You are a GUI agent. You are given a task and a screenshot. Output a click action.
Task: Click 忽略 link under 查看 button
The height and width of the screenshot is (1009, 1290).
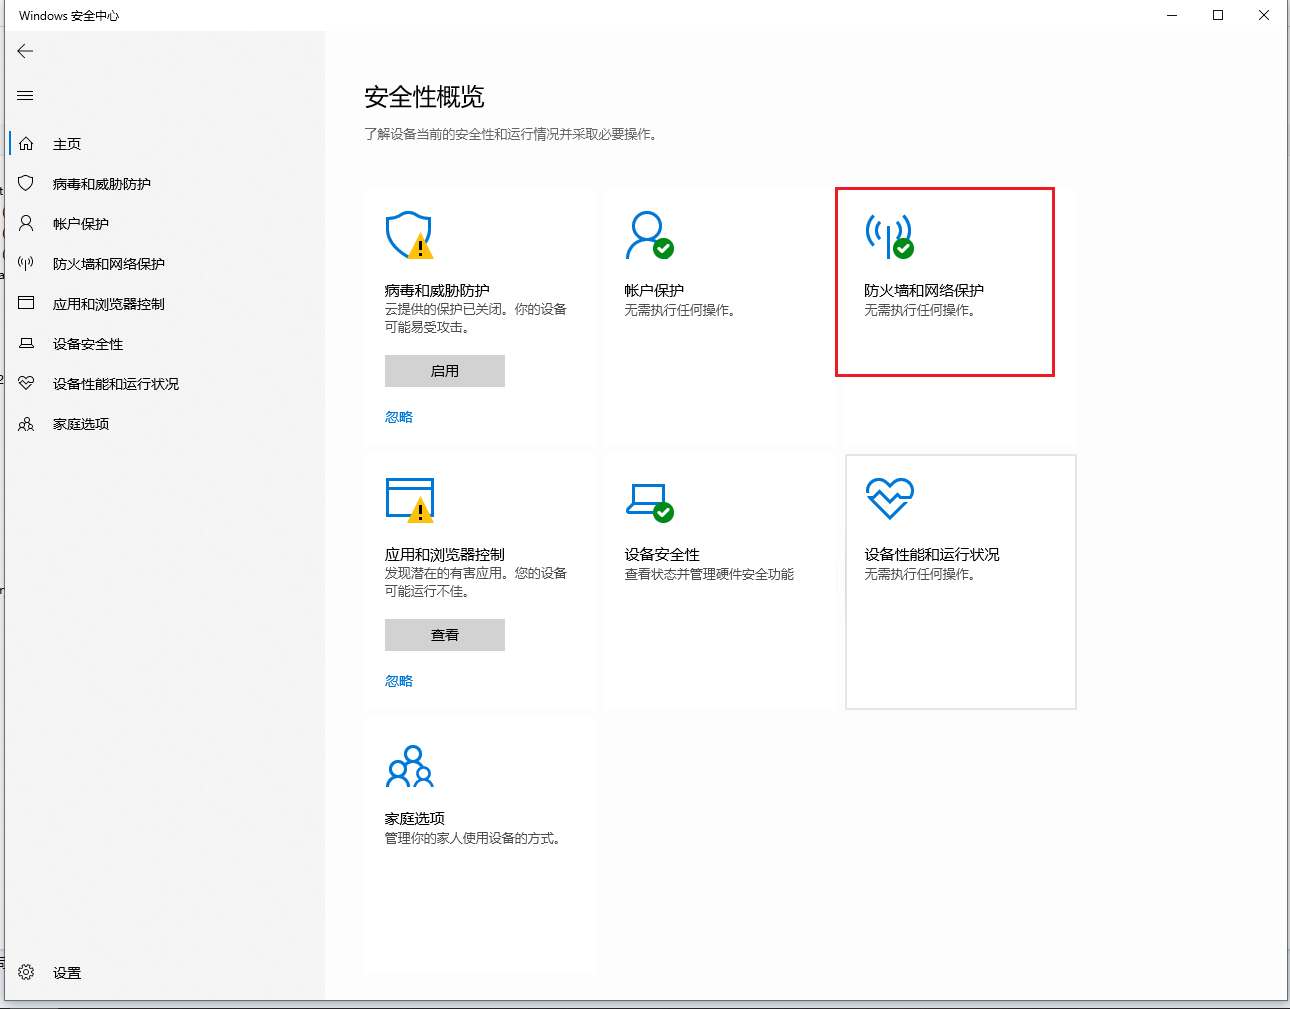[399, 681]
